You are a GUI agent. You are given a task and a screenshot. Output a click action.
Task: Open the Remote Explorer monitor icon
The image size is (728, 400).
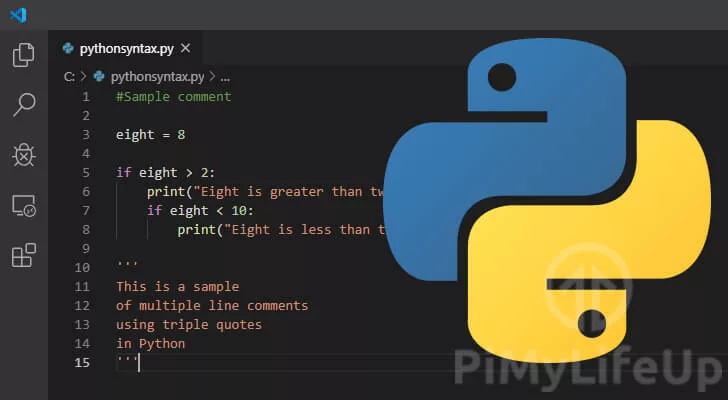click(x=23, y=205)
